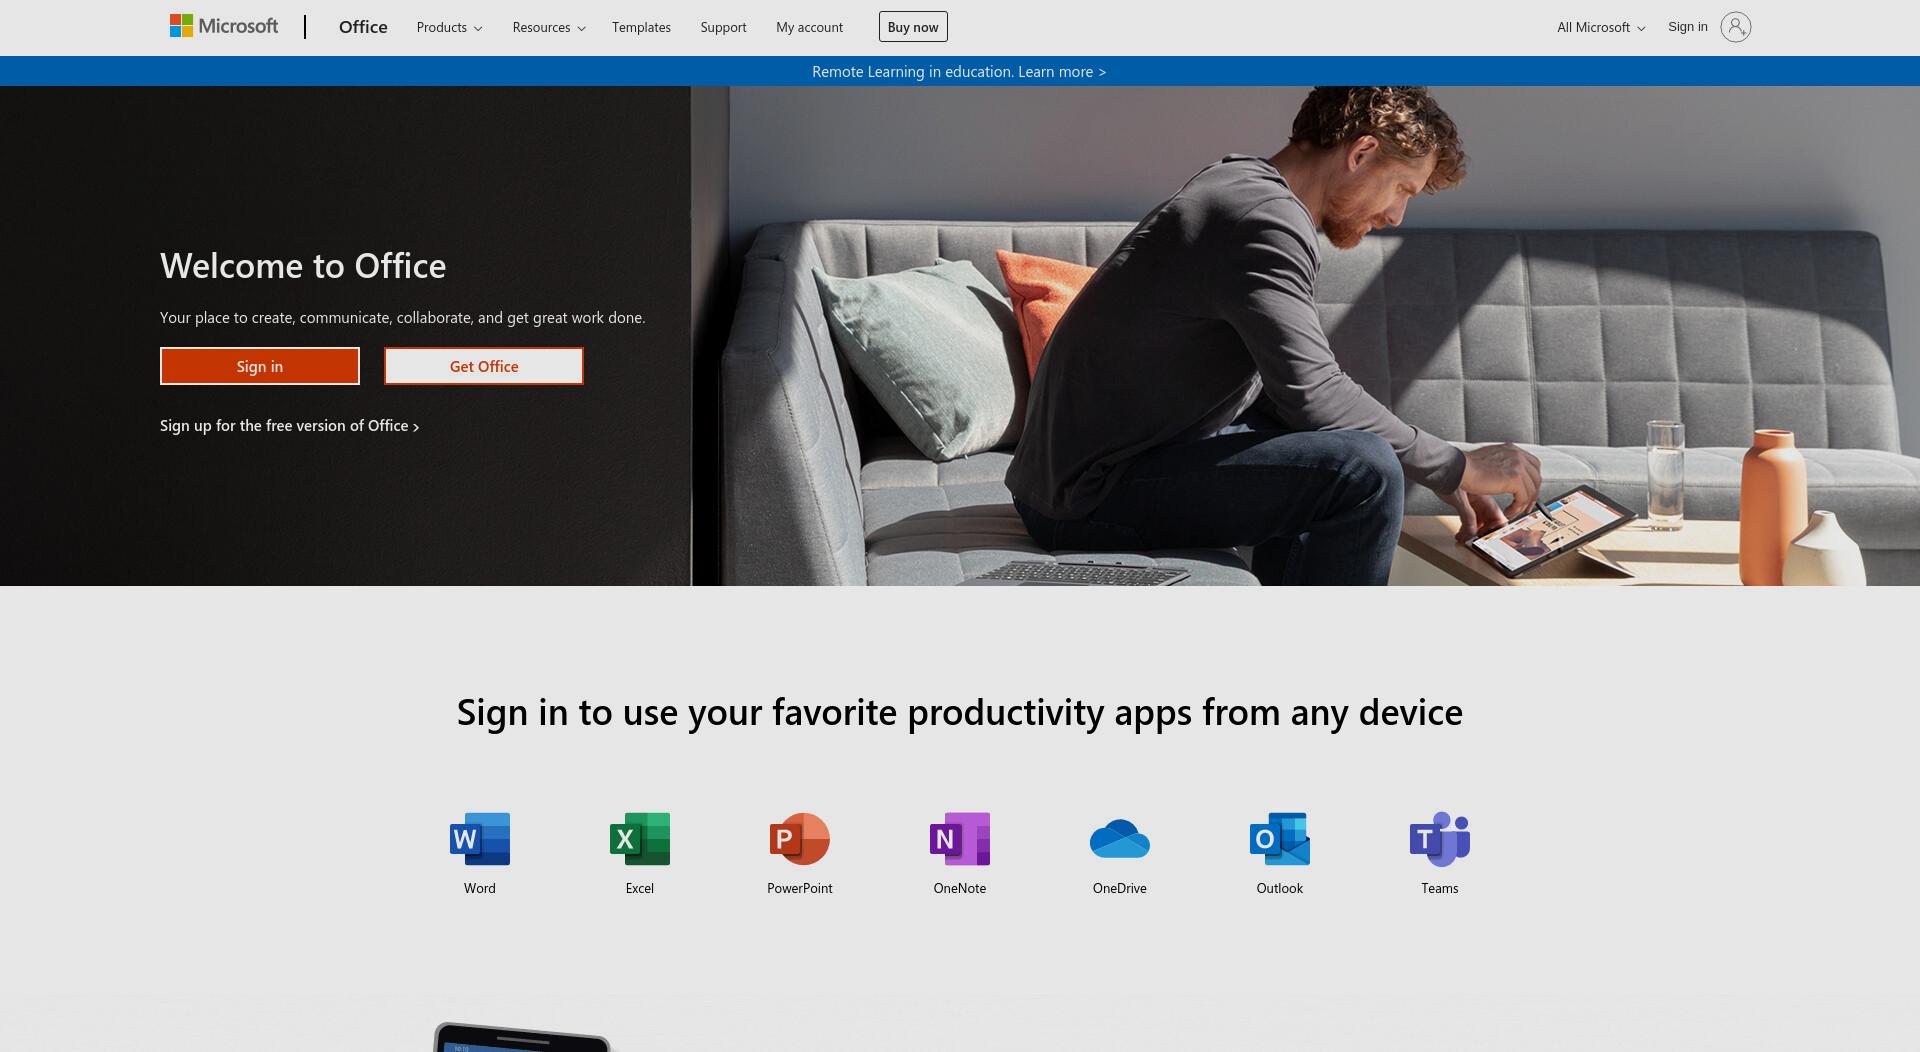This screenshot has height=1052, width=1920.
Task: Open the Teams app icon
Action: [1440, 838]
